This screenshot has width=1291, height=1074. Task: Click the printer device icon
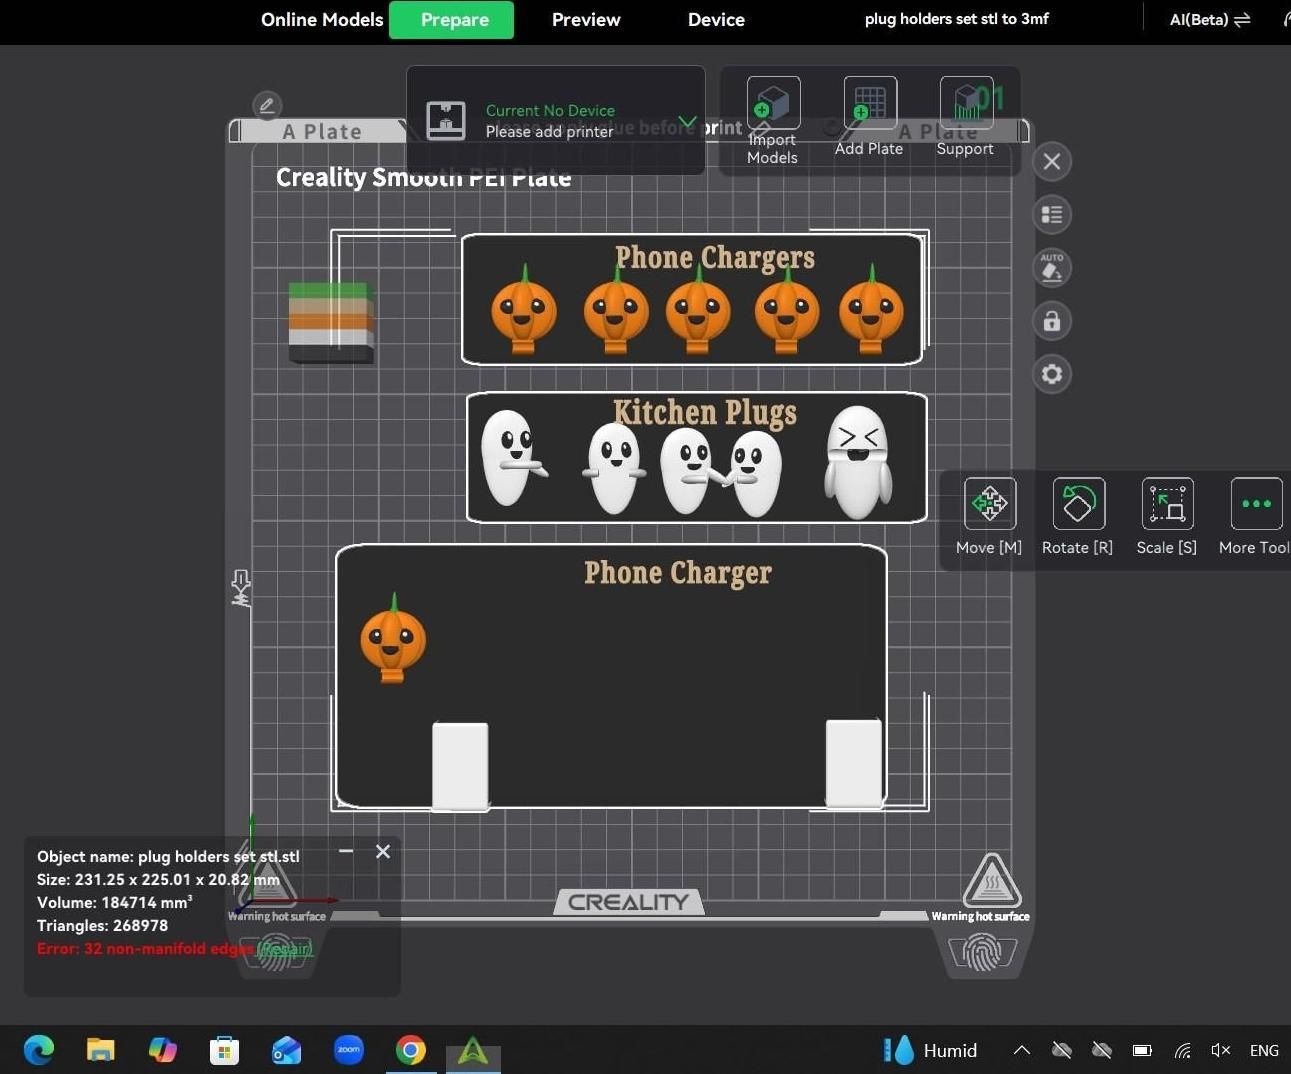pyautogui.click(x=446, y=120)
